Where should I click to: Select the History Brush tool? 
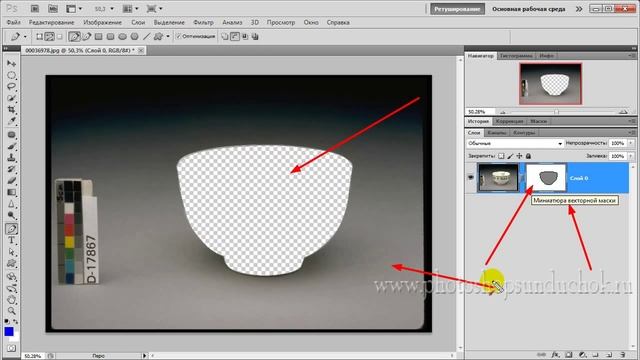click(x=11, y=169)
